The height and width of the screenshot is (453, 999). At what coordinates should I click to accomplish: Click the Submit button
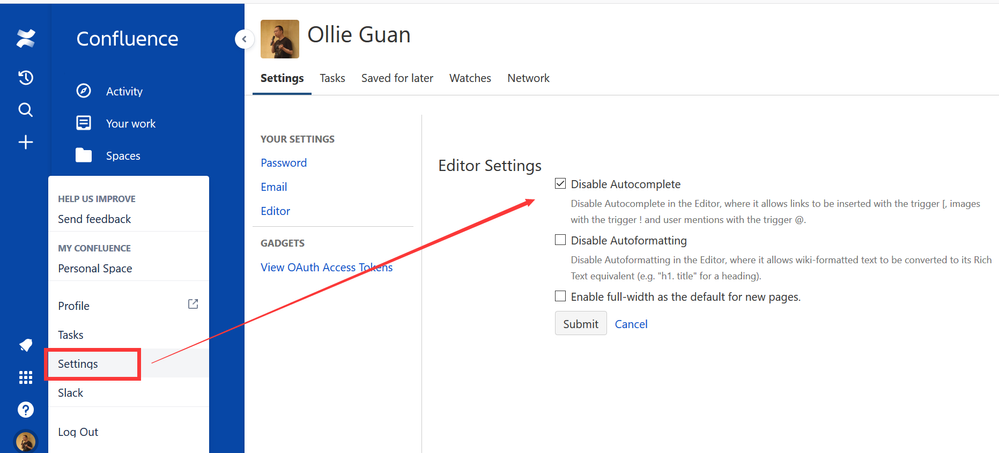(580, 324)
